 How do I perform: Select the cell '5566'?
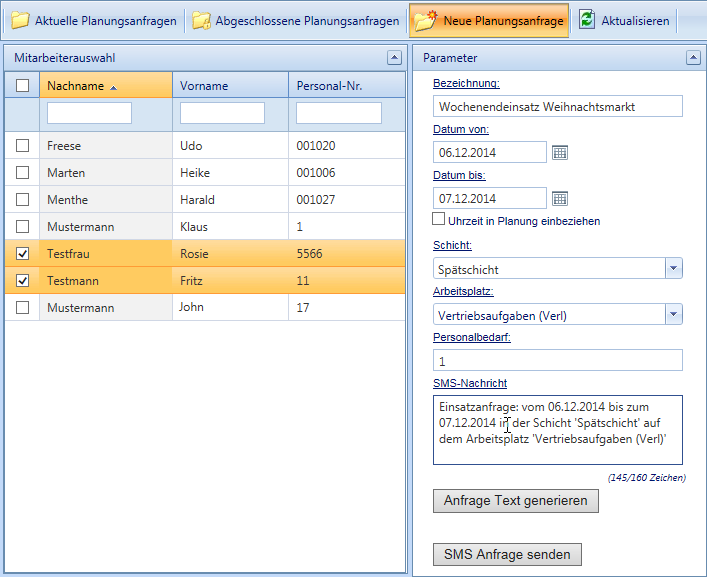click(347, 253)
